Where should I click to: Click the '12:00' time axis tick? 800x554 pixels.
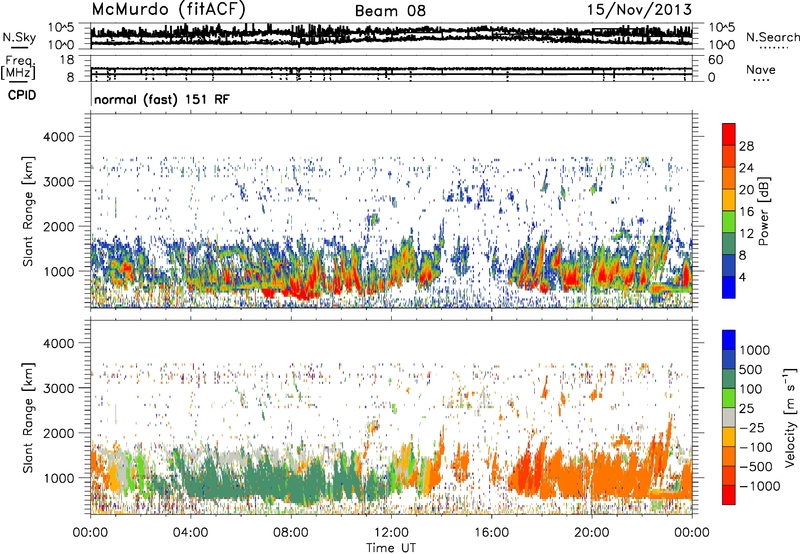[x=391, y=533]
